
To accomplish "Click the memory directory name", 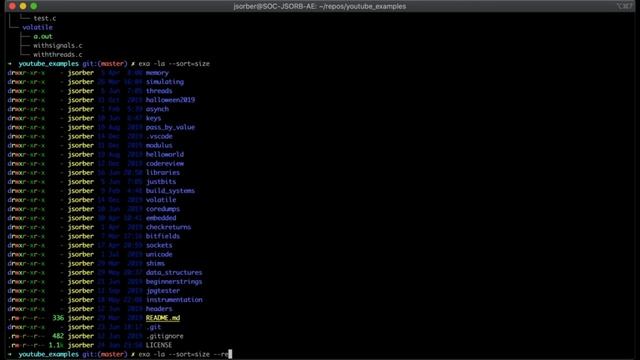I will [157, 73].
